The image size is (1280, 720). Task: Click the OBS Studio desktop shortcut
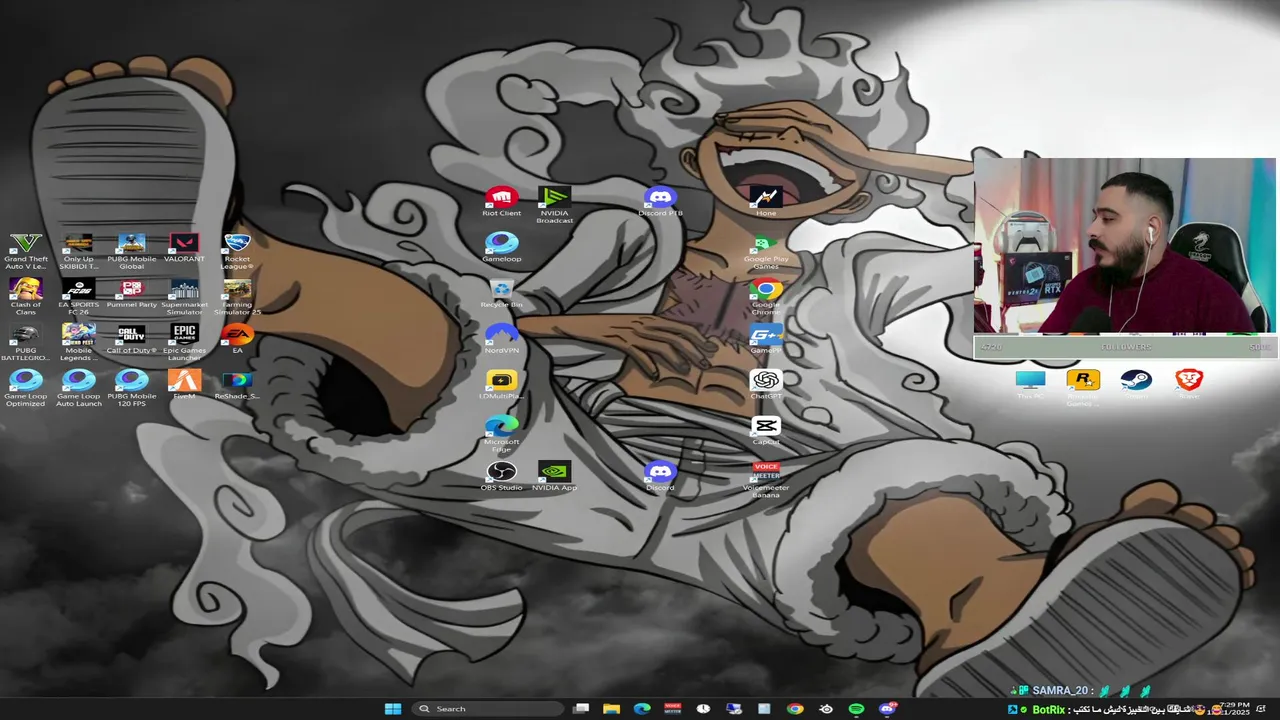[x=501, y=476]
